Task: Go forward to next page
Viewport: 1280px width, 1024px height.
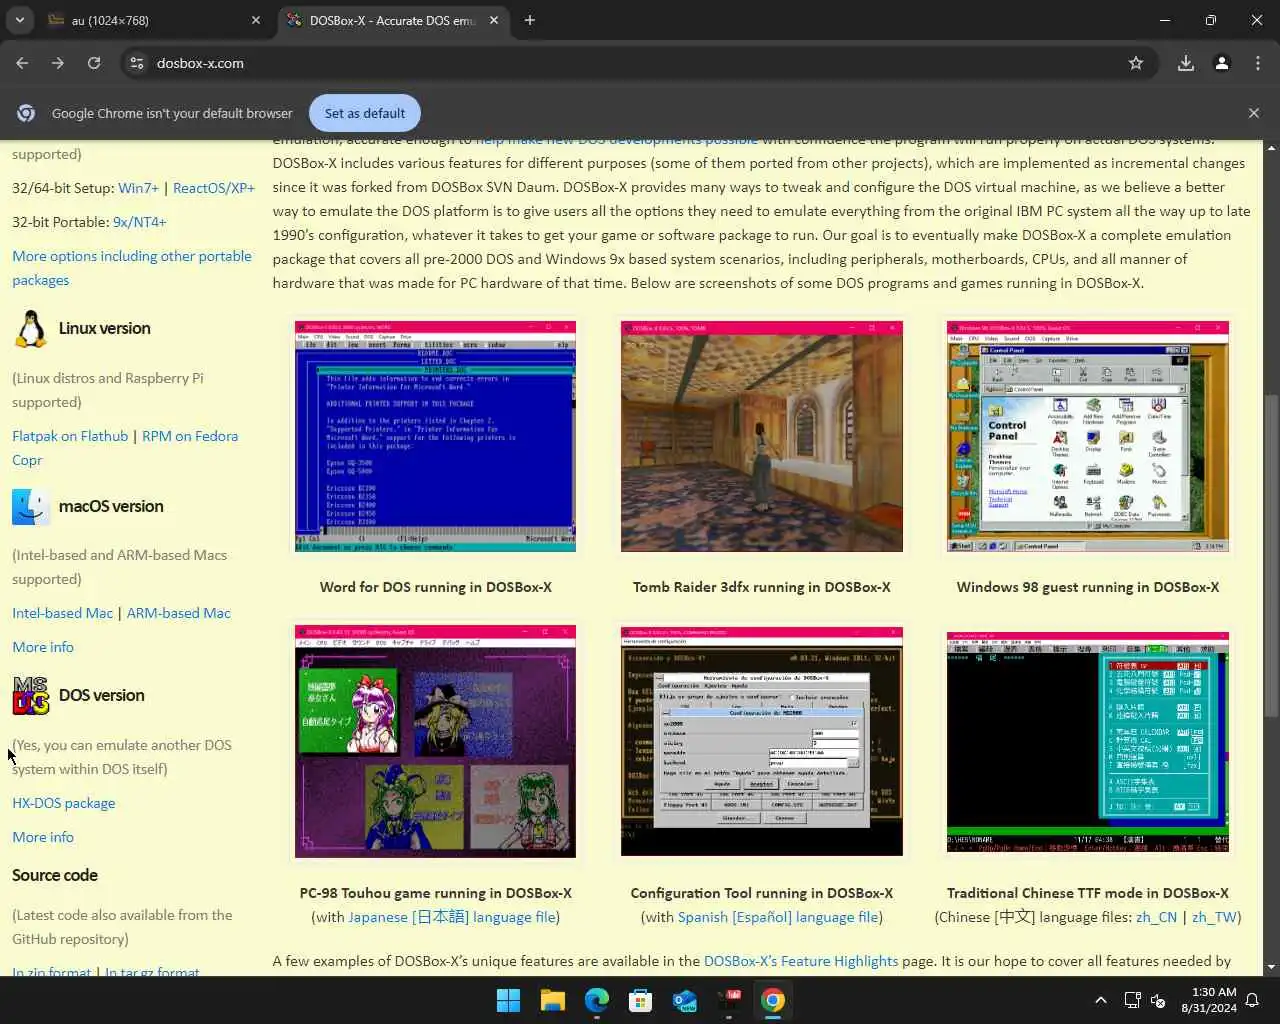Action: 58,63
